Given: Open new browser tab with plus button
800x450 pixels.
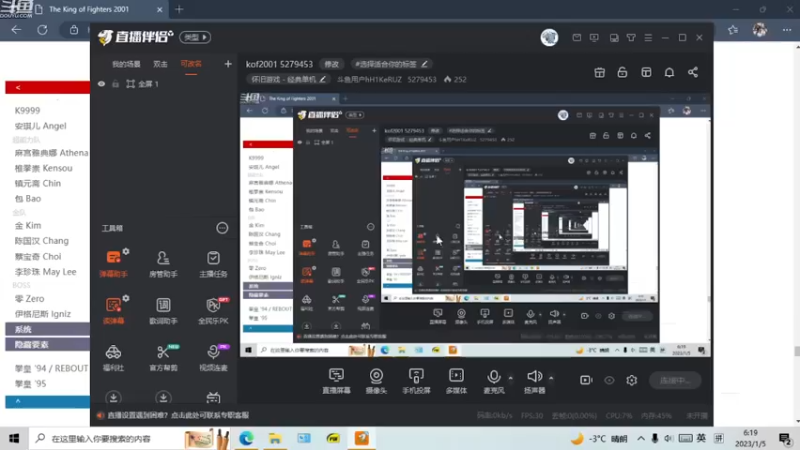Looking at the screenshot, I should pyautogui.click(x=179, y=9).
